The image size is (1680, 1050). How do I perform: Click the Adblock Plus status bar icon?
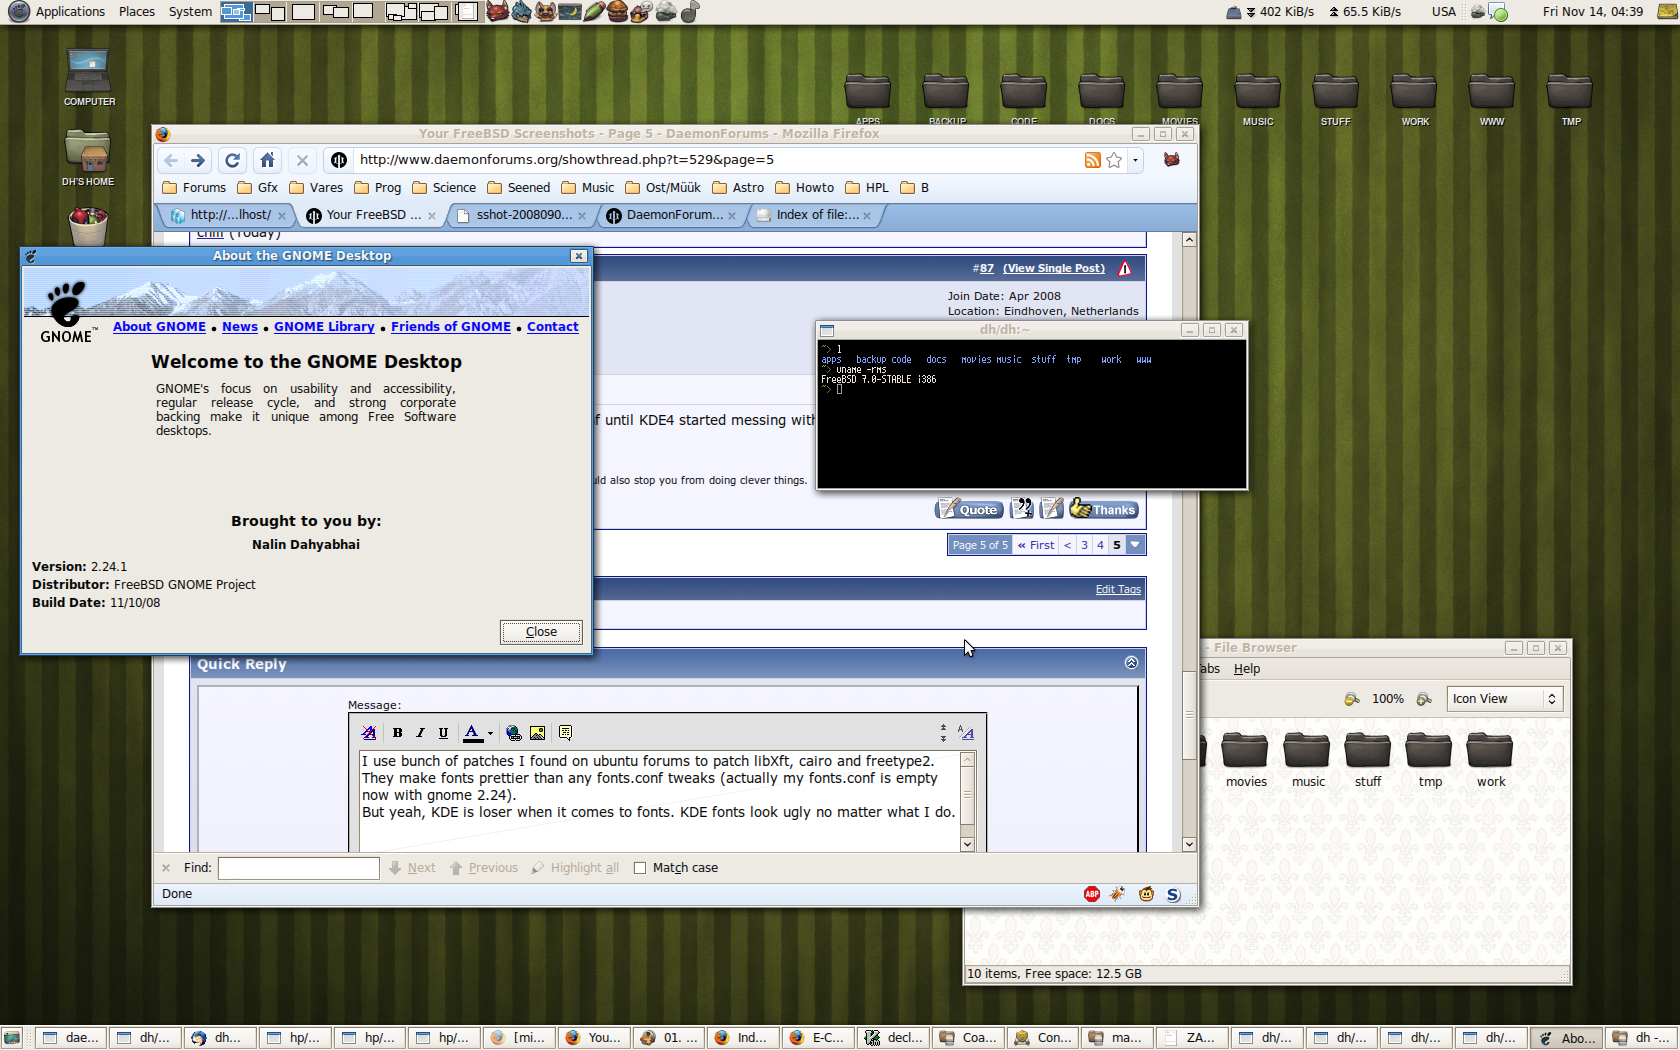tap(1092, 894)
